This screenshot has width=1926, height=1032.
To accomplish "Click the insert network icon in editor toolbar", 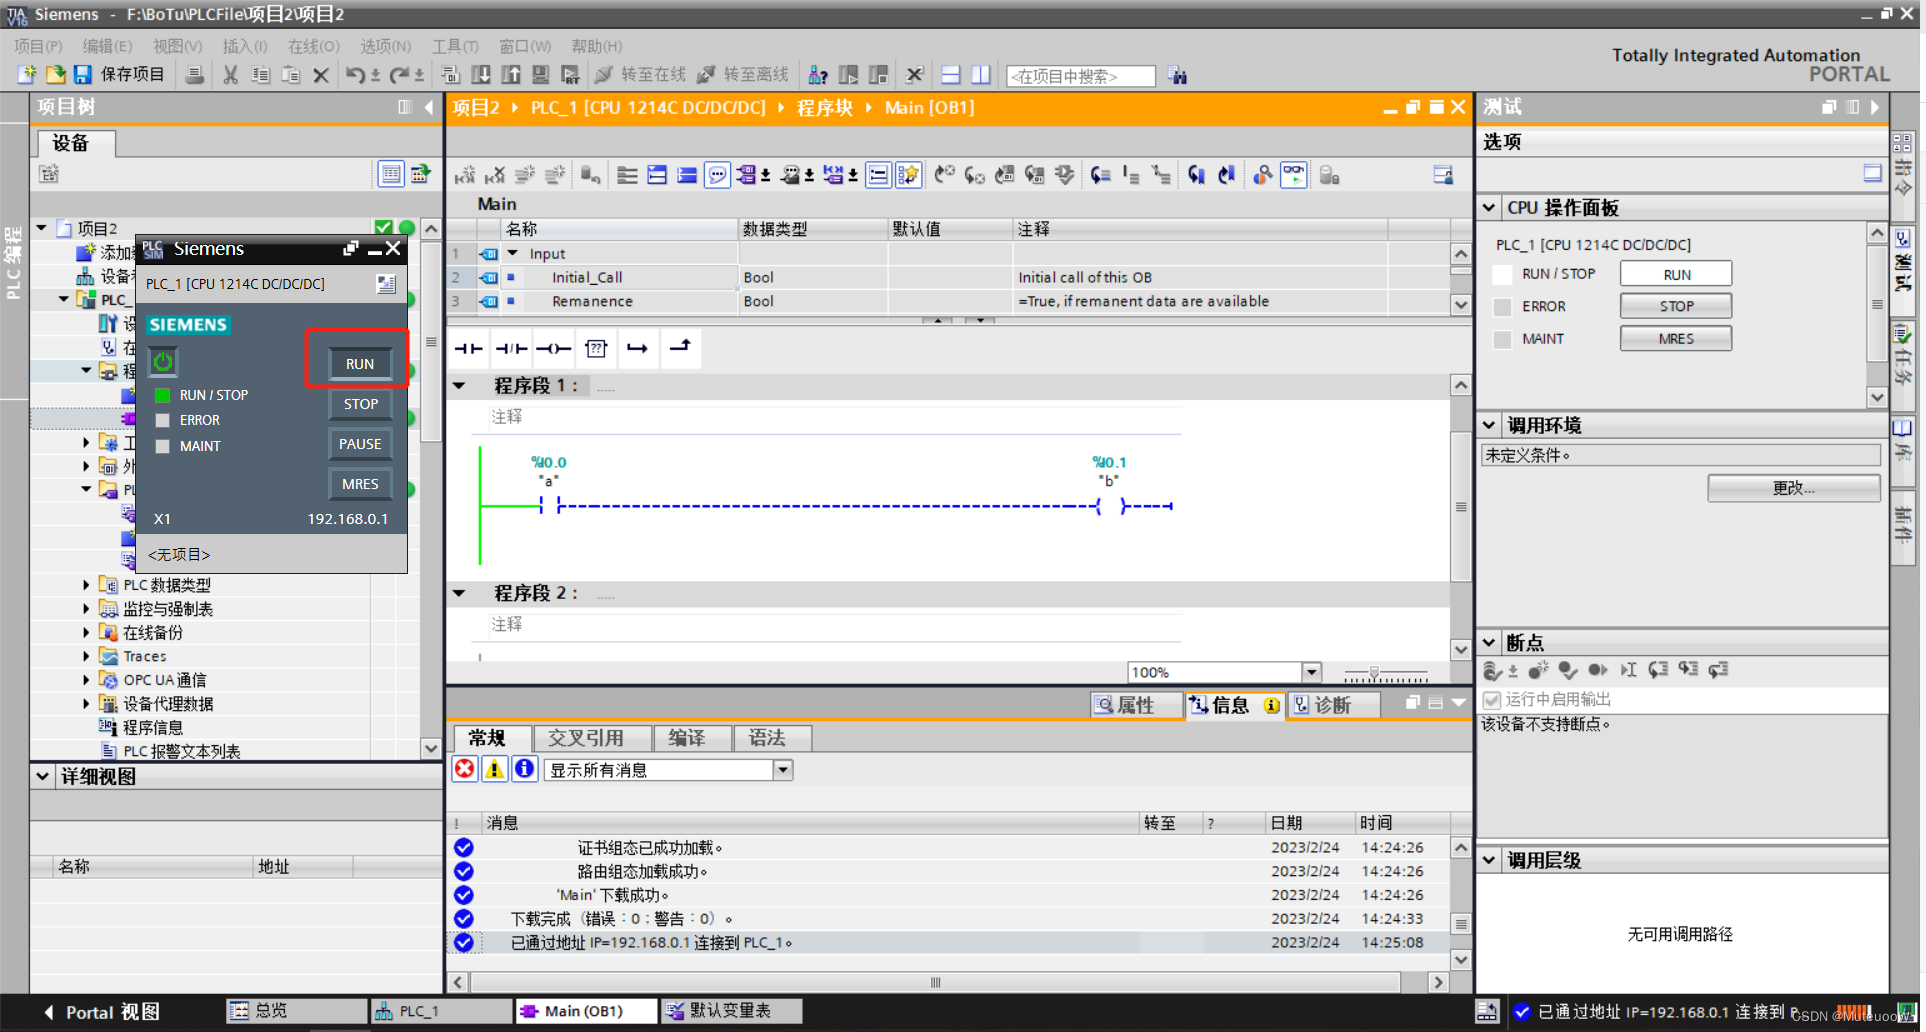I will 464,176.
